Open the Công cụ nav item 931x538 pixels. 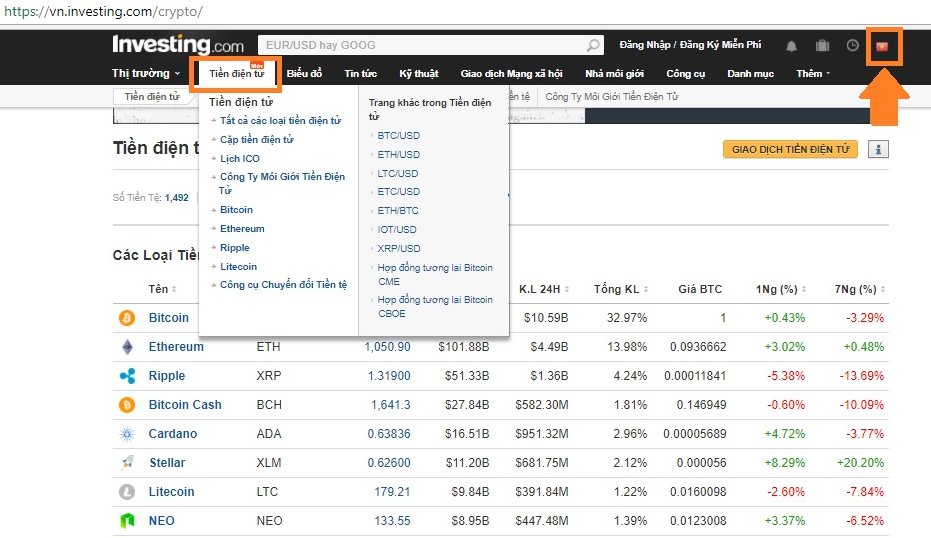pyautogui.click(x=685, y=74)
